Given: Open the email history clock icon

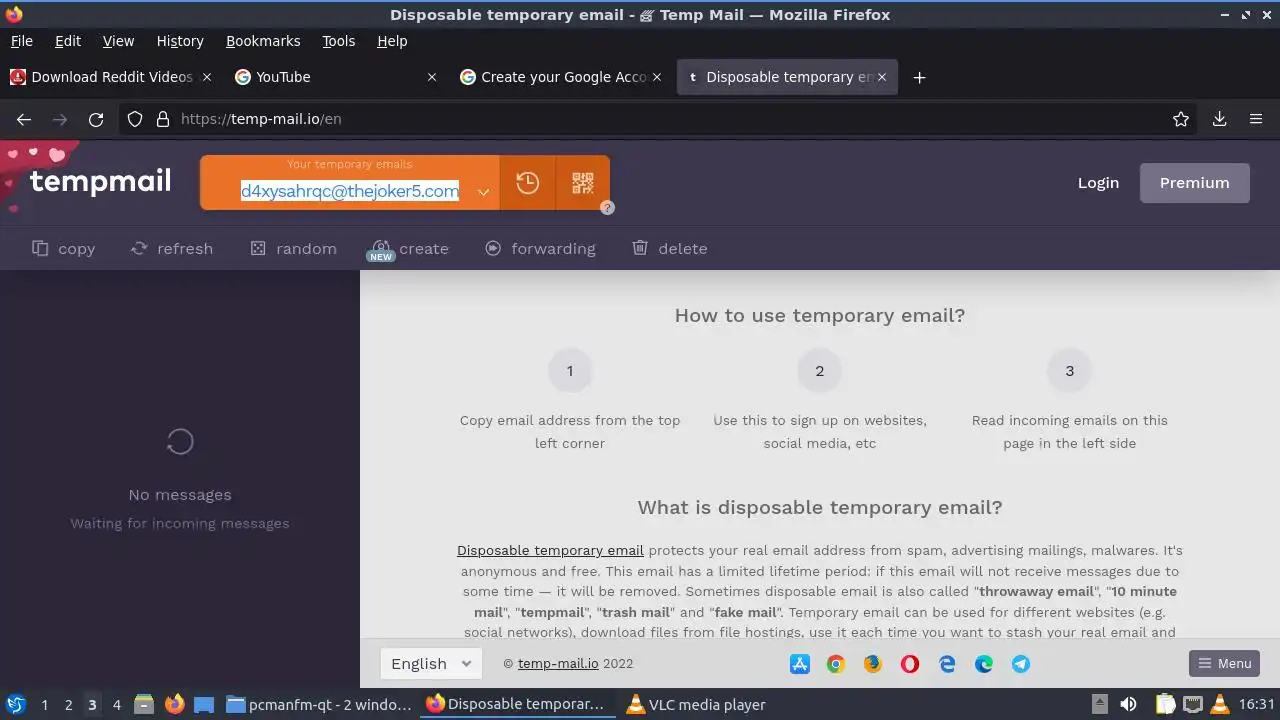Looking at the screenshot, I should (x=527, y=183).
